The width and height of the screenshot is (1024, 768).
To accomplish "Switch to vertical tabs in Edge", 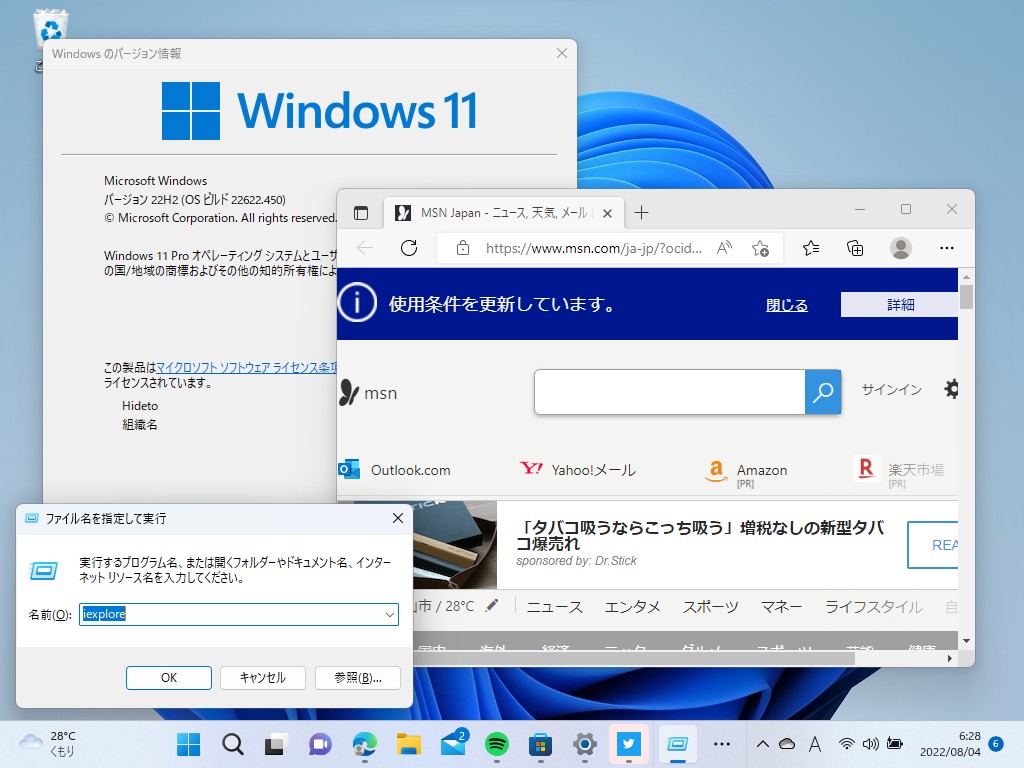I will [361, 212].
